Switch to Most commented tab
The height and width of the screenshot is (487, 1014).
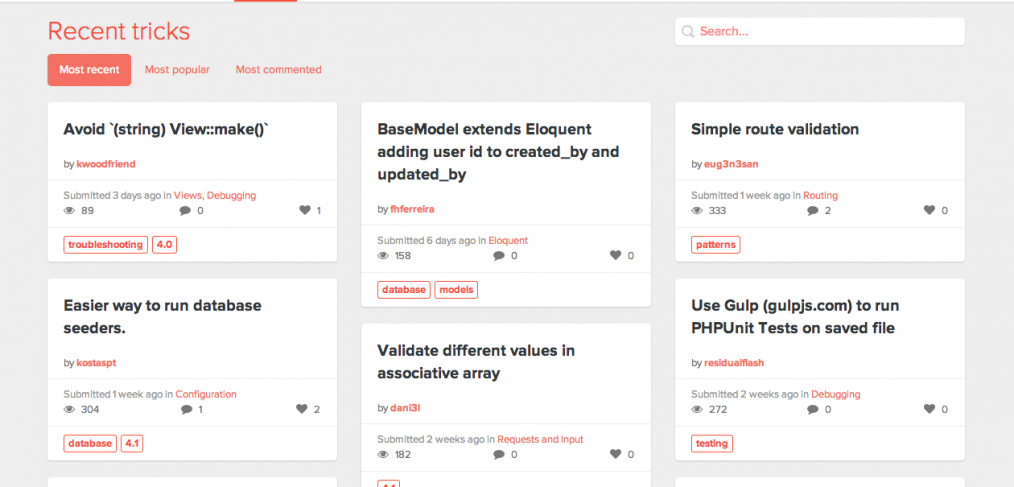pyautogui.click(x=278, y=70)
